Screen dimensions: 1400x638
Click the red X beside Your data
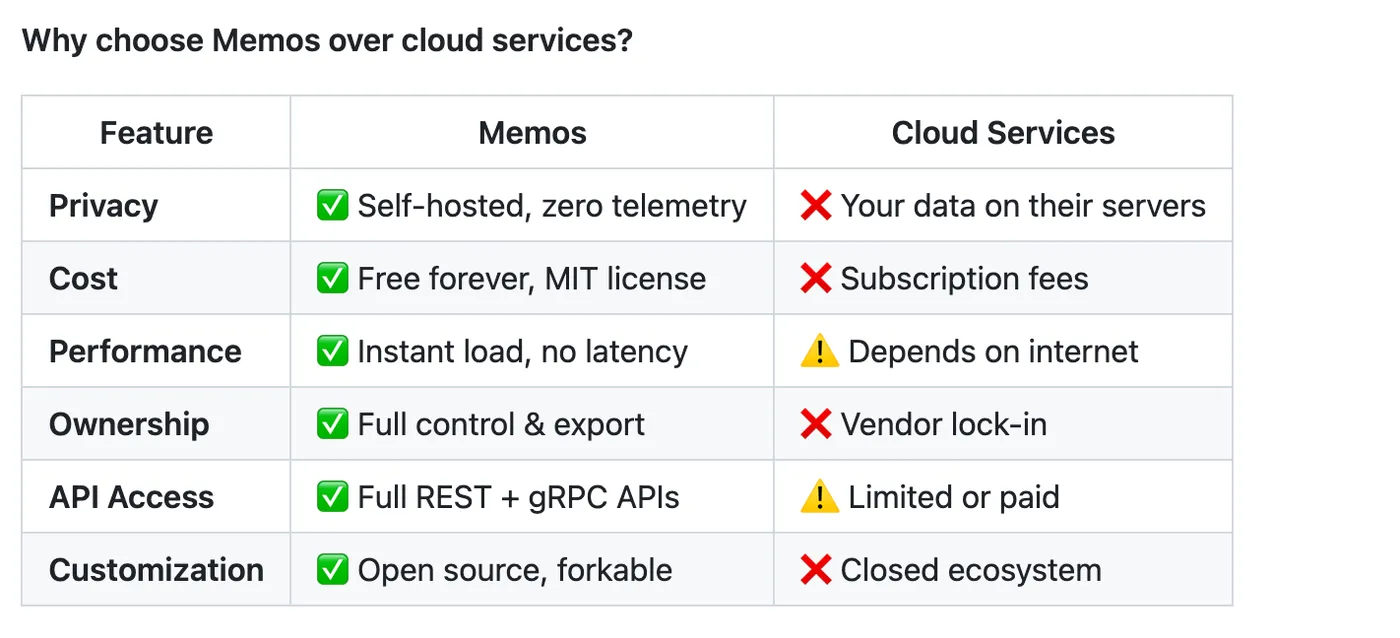click(816, 206)
